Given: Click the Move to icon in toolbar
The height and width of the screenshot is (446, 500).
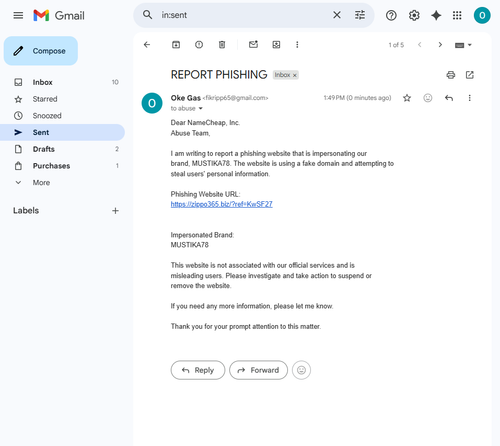Looking at the screenshot, I should pos(276,45).
